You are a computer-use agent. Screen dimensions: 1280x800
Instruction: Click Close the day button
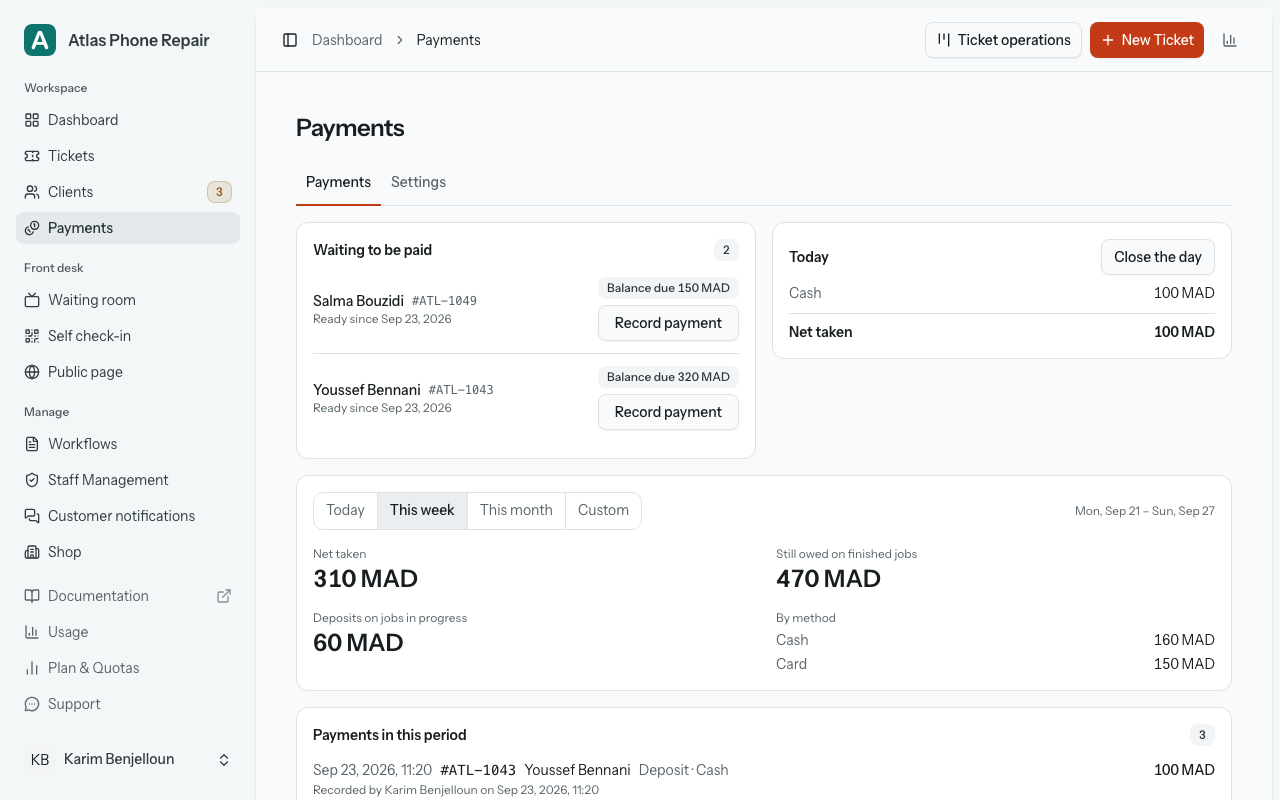pyautogui.click(x=1158, y=257)
